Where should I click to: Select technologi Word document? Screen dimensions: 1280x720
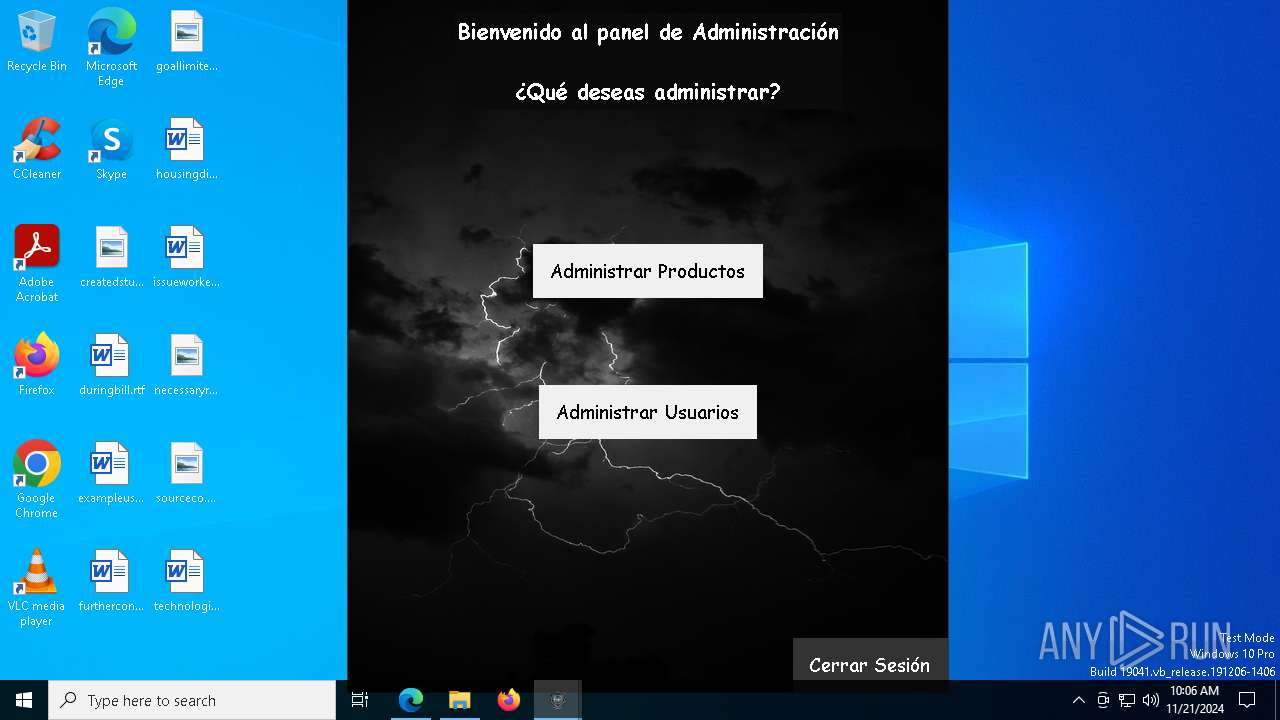tap(186, 581)
